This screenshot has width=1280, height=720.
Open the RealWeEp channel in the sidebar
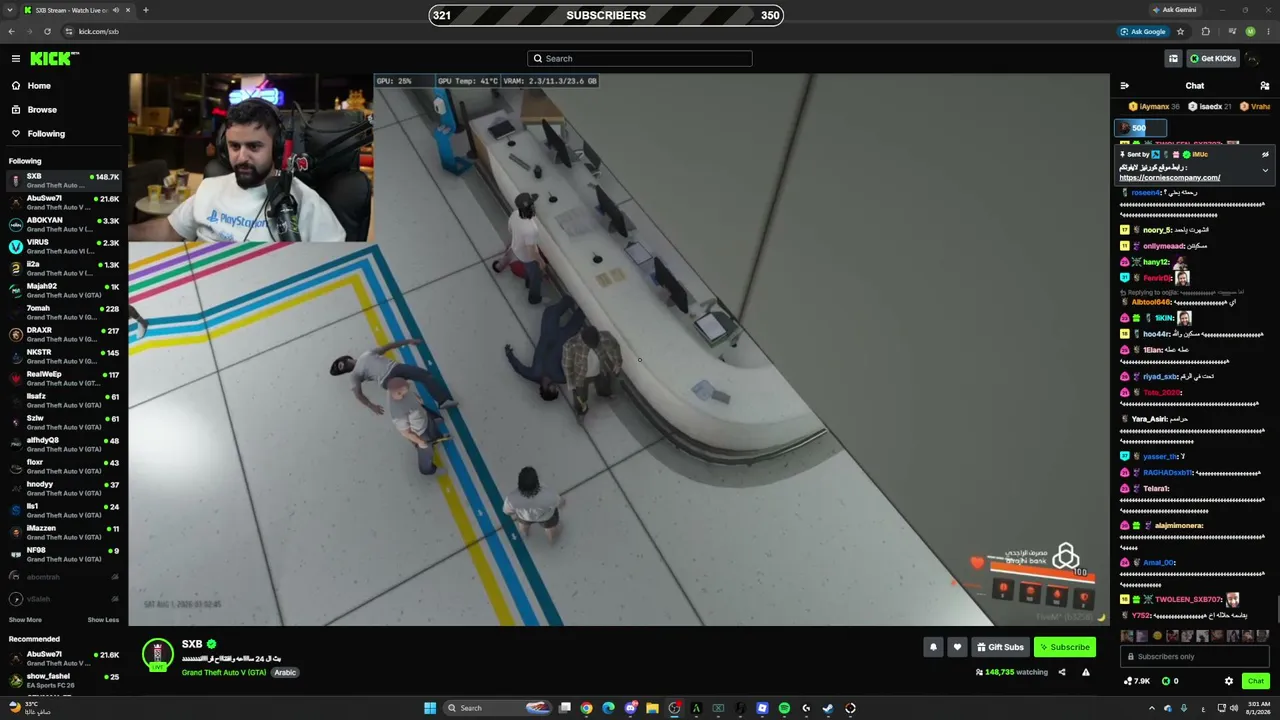click(x=64, y=378)
